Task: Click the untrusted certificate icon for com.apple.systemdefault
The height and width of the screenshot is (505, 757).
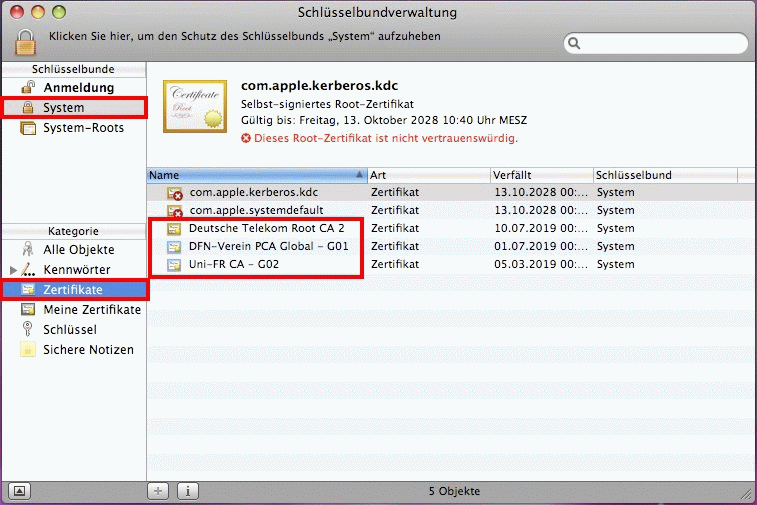Action: point(175,211)
